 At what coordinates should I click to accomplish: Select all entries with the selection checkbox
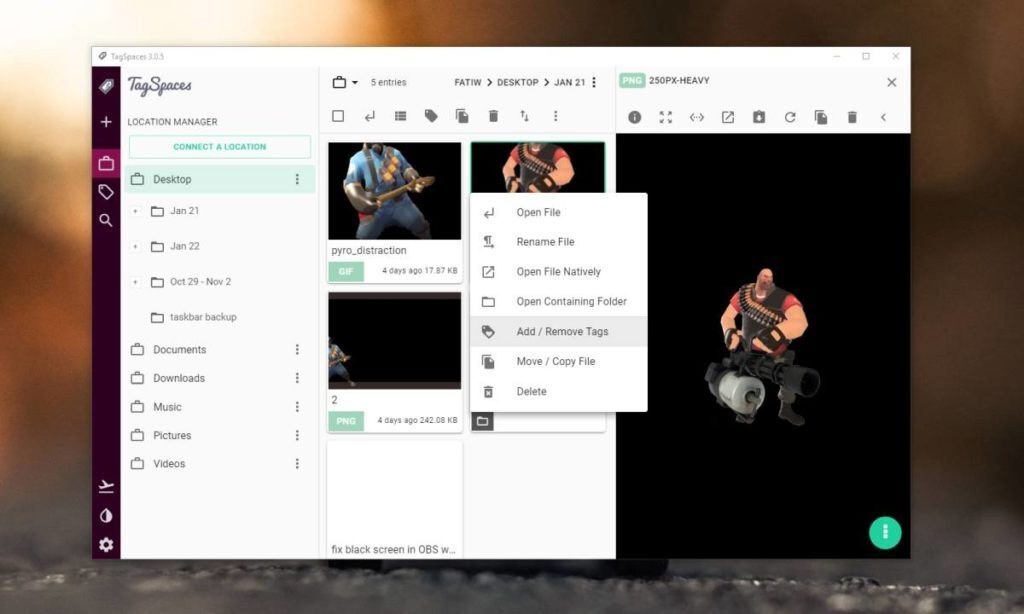pyautogui.click(x=337, y=116)
